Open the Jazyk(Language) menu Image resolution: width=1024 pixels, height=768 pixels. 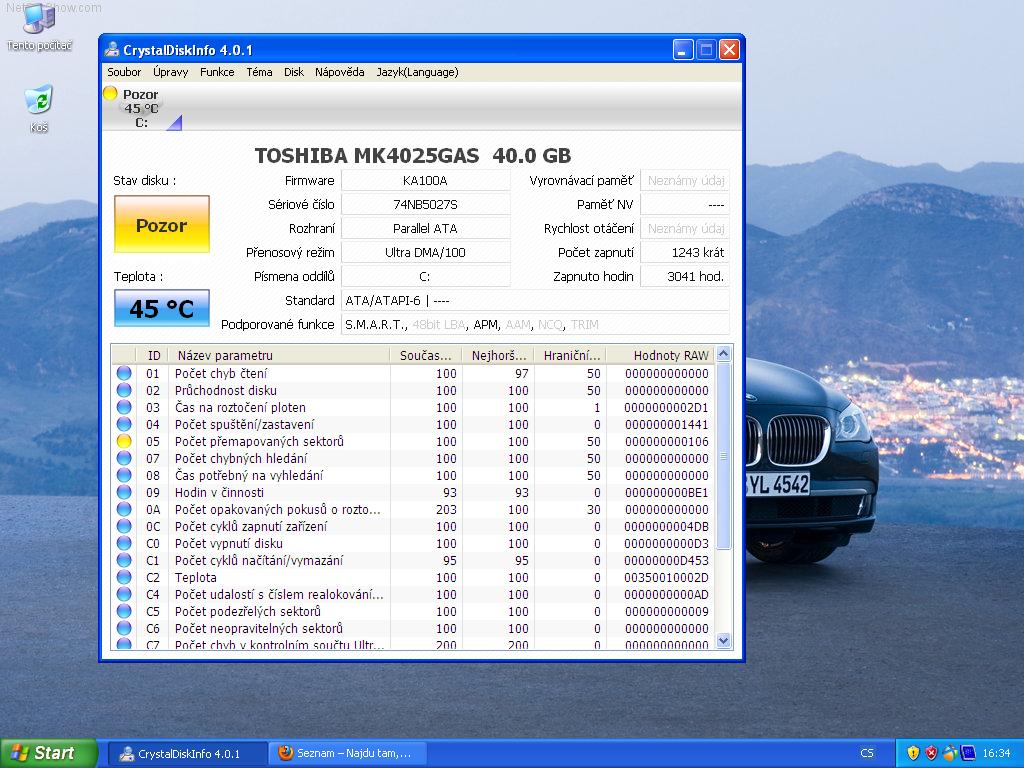(417, 72)
